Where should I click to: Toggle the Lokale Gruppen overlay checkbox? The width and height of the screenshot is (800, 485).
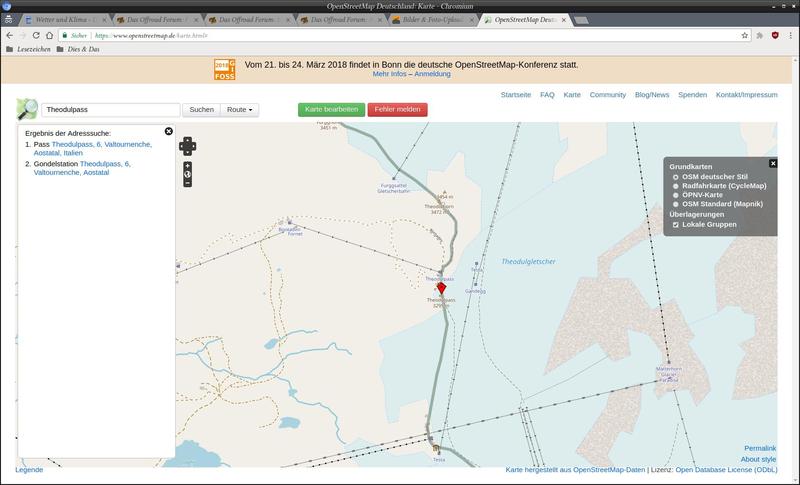point(676,224)
